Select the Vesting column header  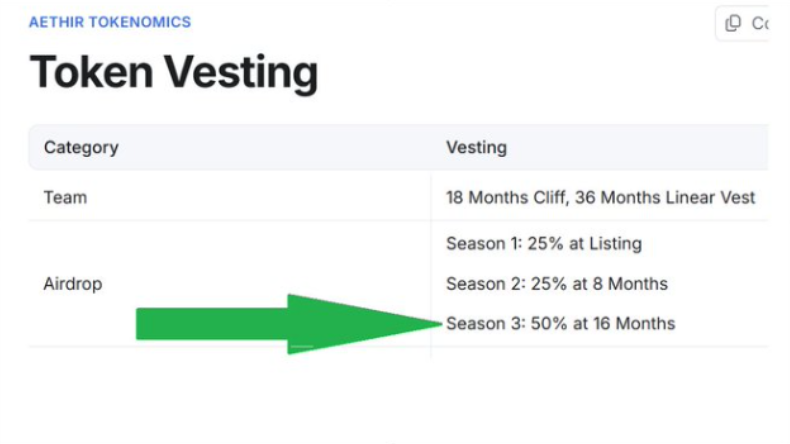476,147
